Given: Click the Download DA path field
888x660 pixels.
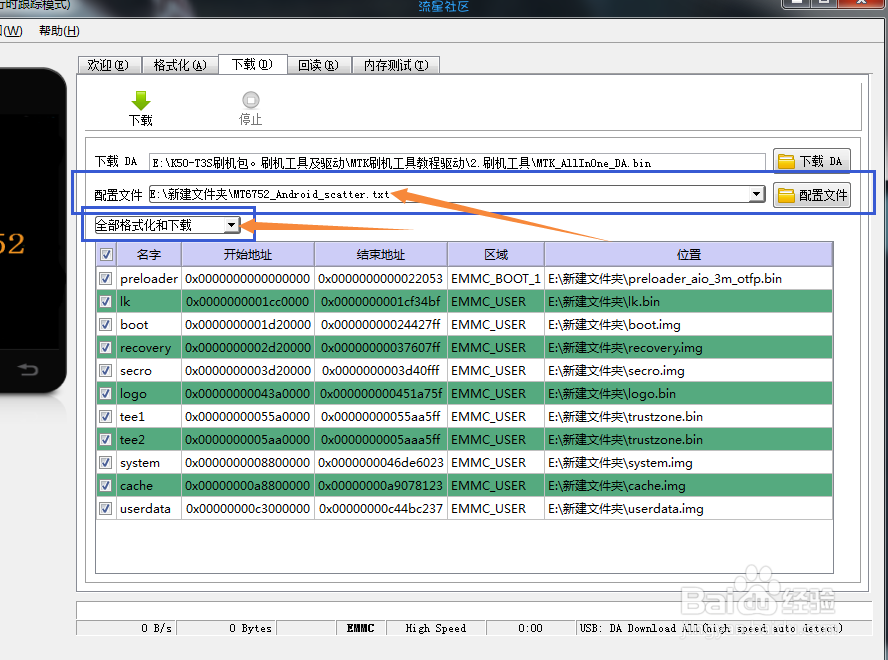Looking at the screenshot, I should pyautogui.click(x=456, y=162).
